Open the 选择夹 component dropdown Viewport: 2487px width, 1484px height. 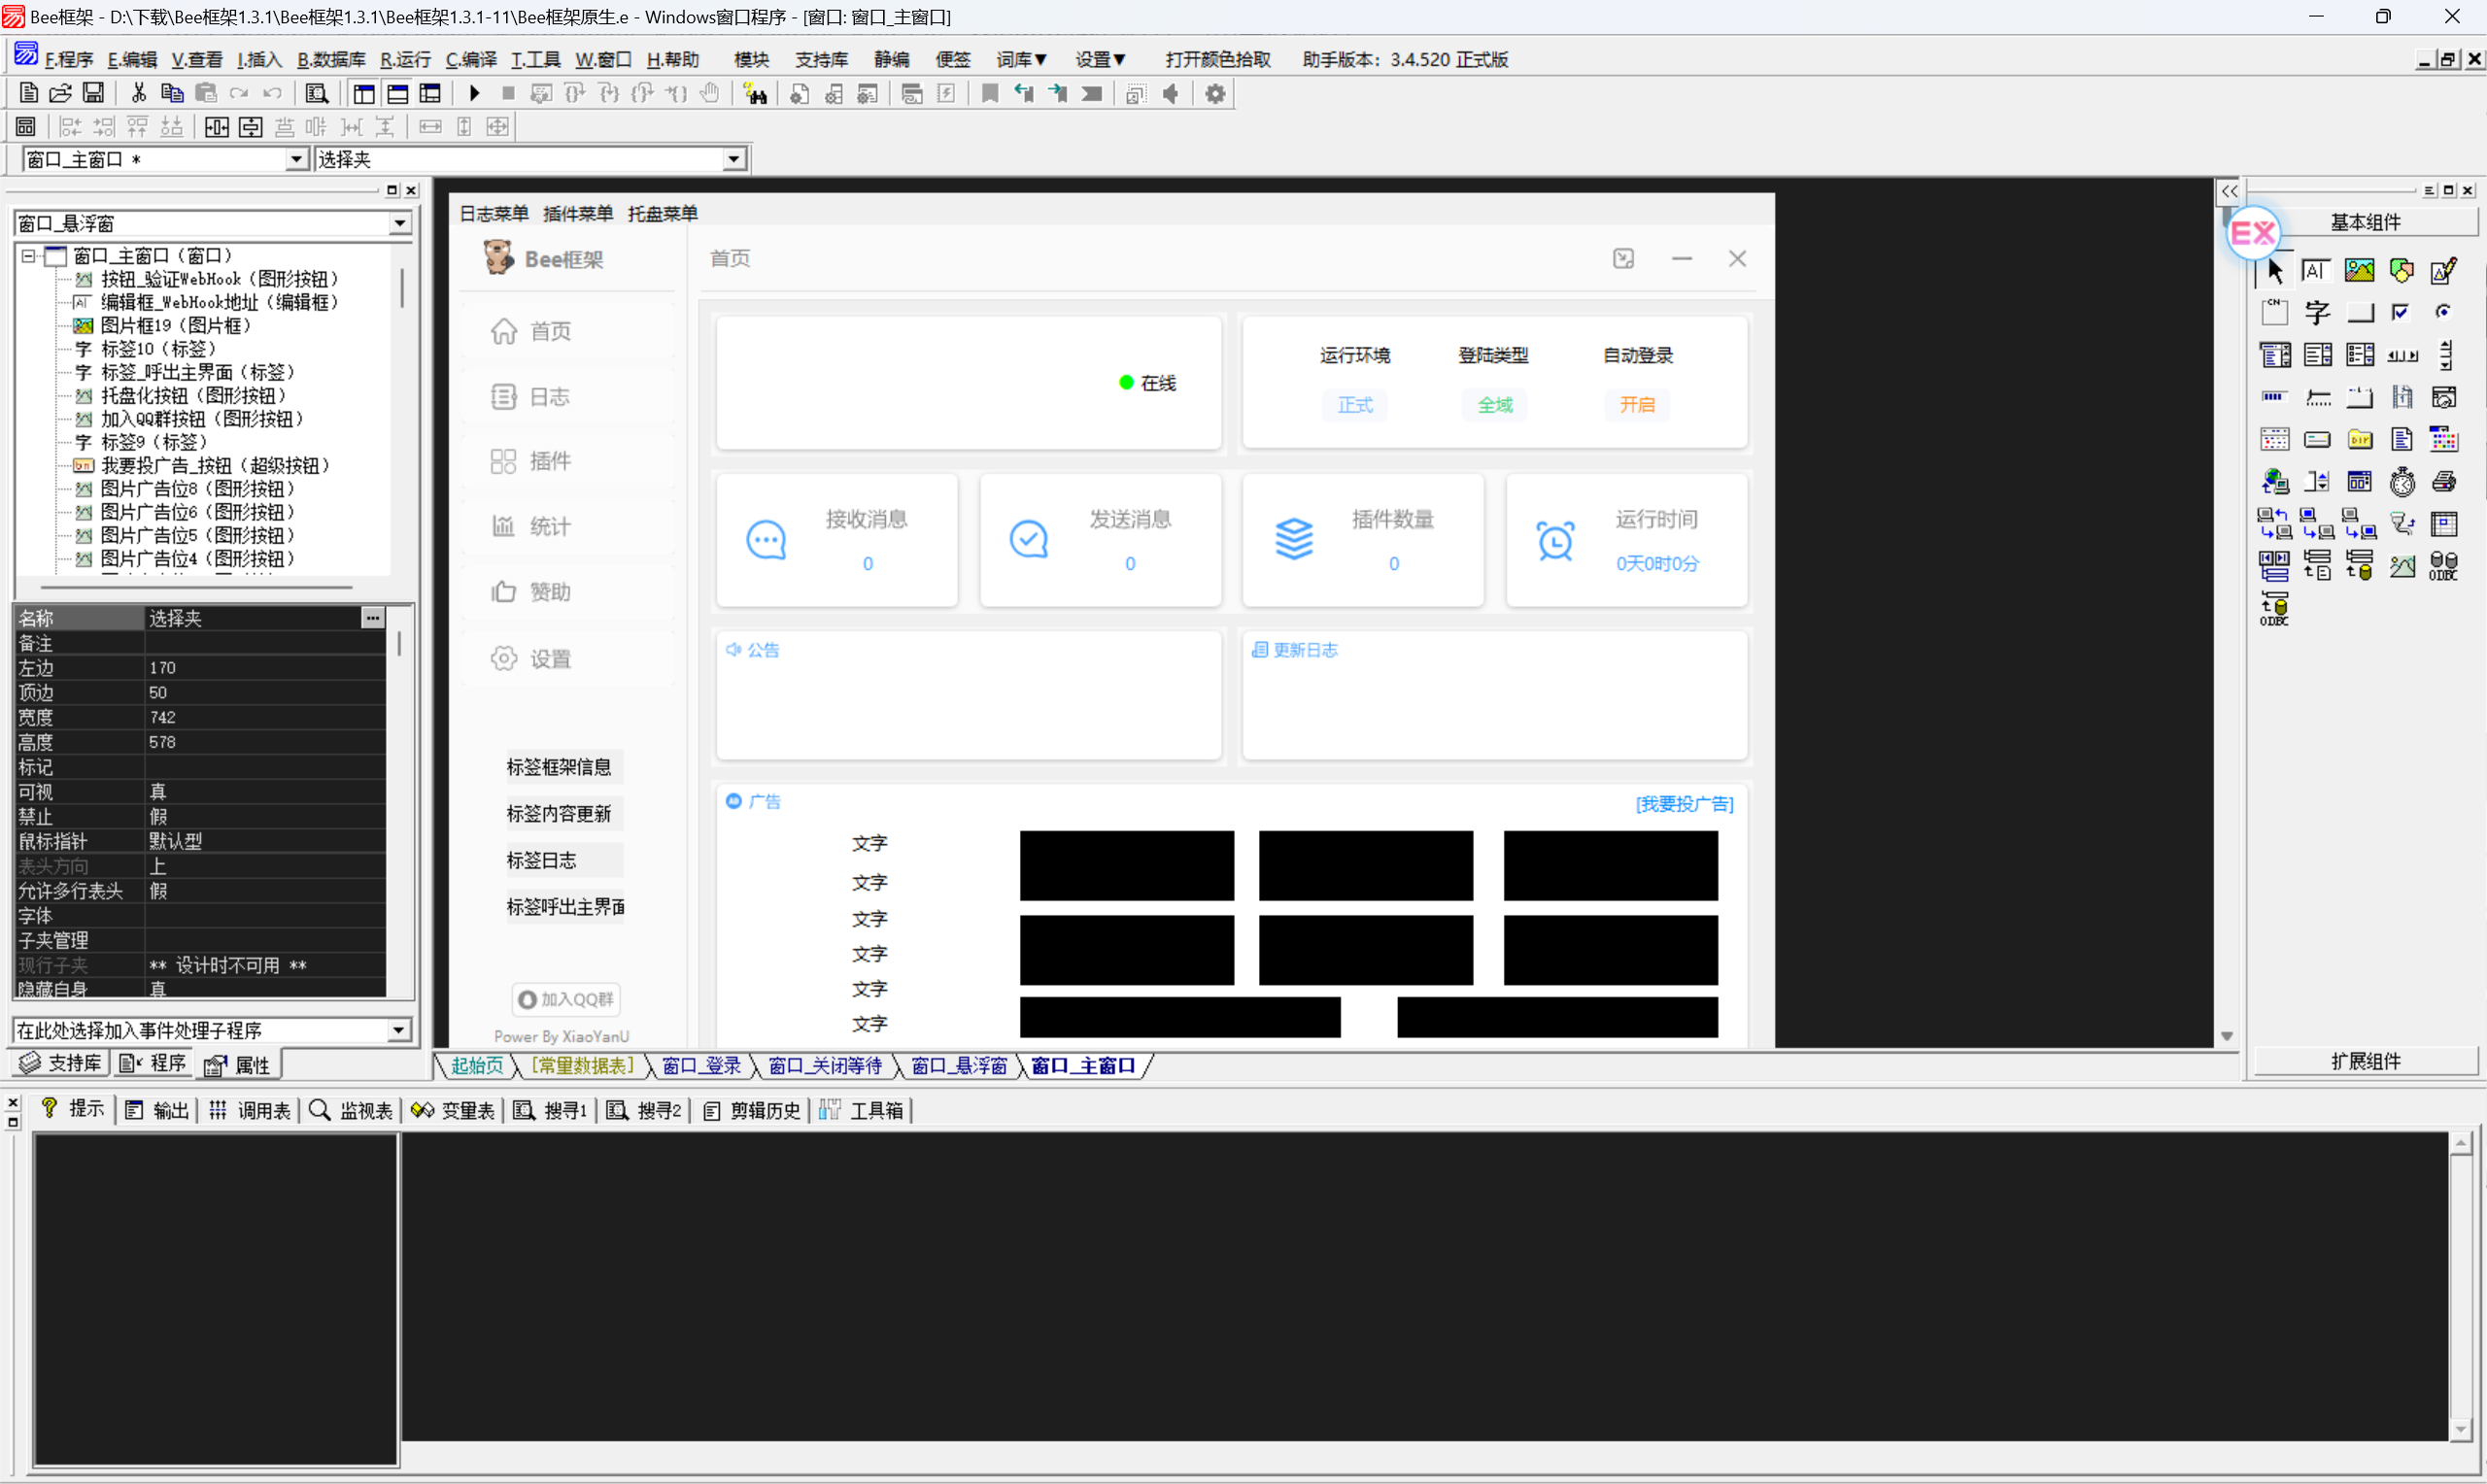tap(734, 159)
